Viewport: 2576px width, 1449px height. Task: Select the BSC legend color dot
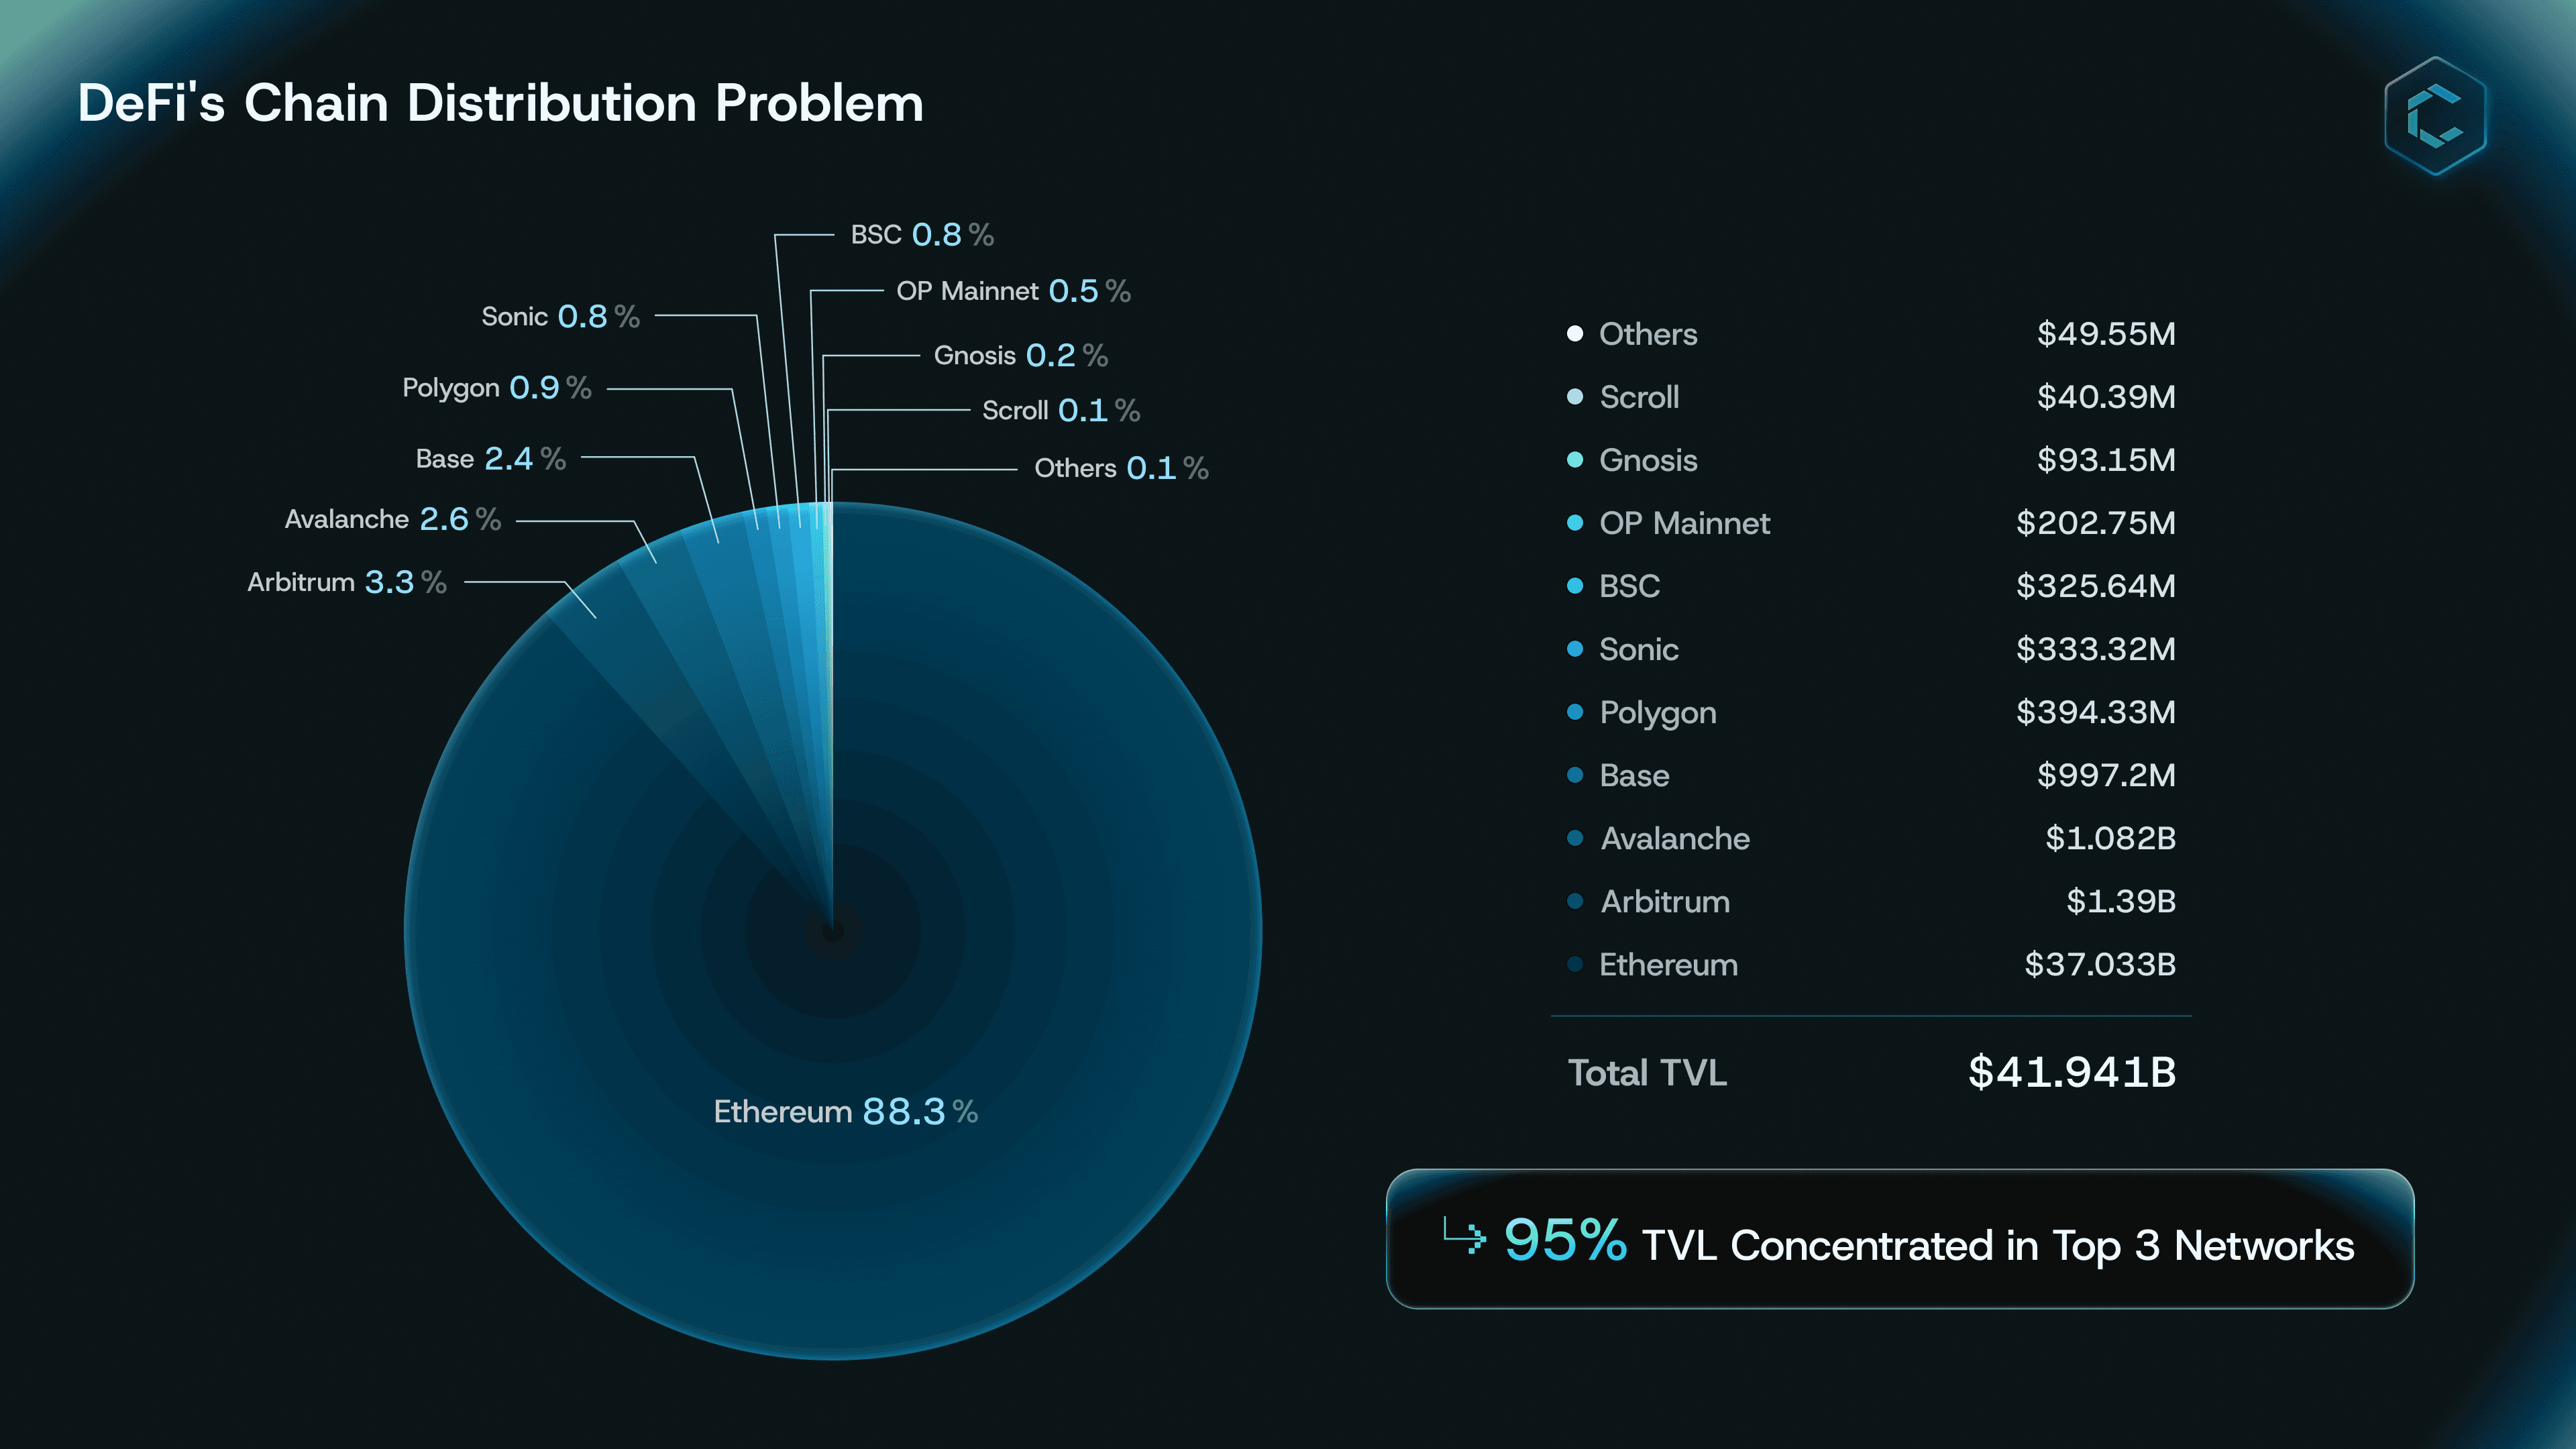tap(1575, 585)
